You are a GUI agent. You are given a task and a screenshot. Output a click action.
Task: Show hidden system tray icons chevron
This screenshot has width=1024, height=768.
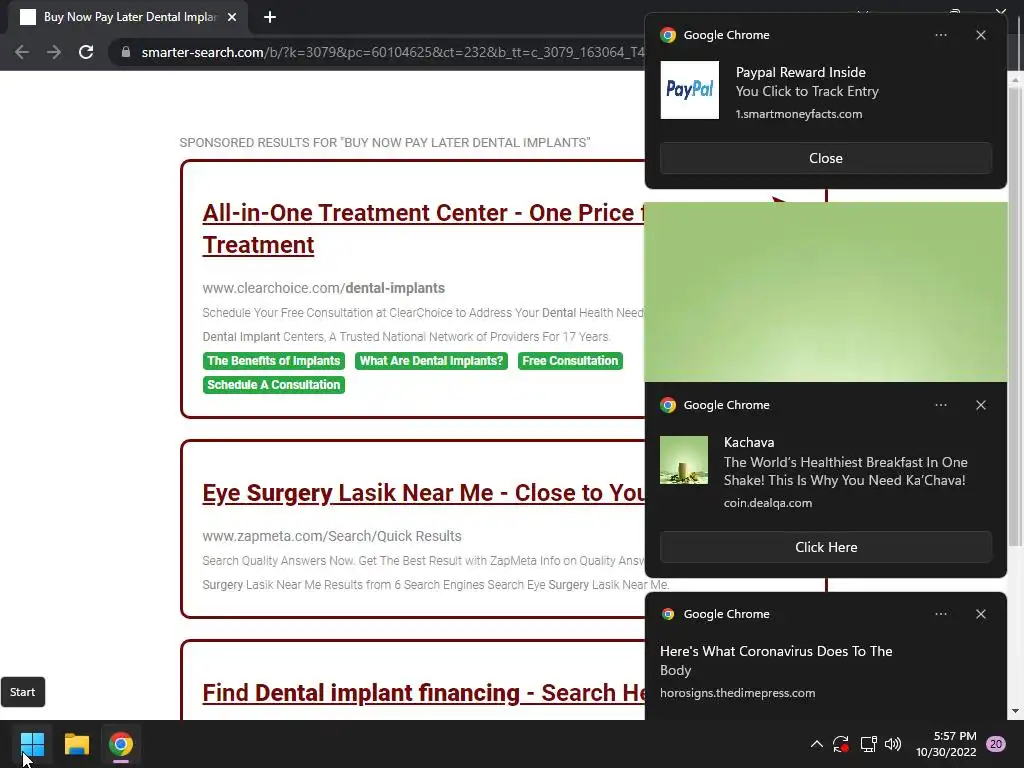coord(816,743)
